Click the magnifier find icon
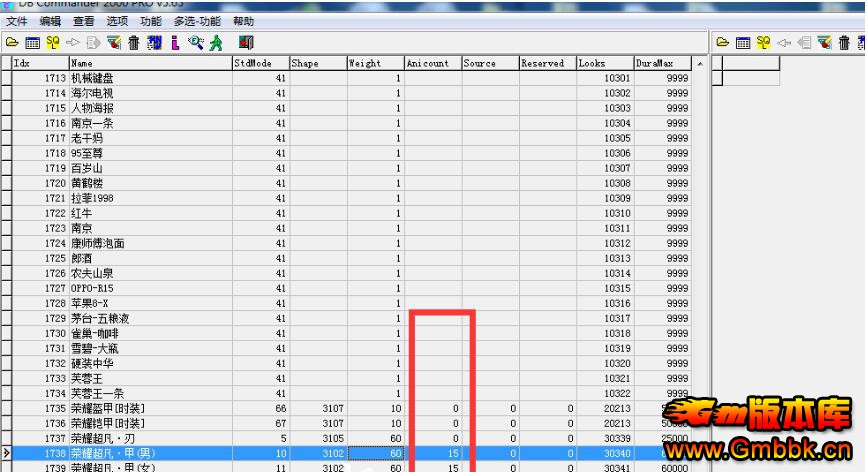Screen dimensions: 867x472 [195, 43]
